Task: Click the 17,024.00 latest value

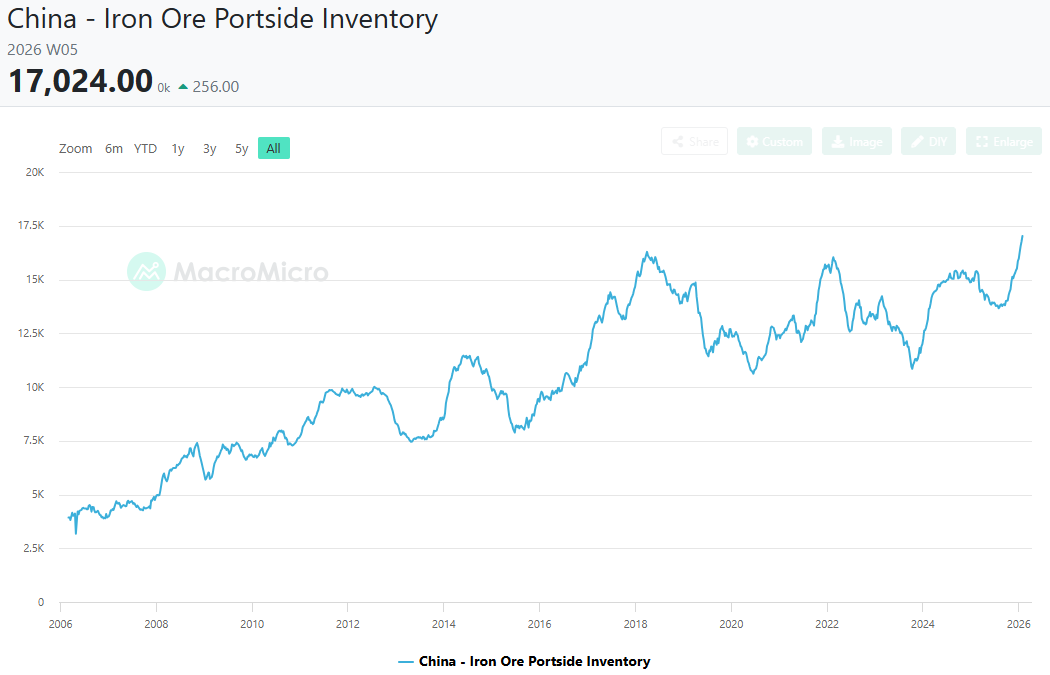Action: 80,81
